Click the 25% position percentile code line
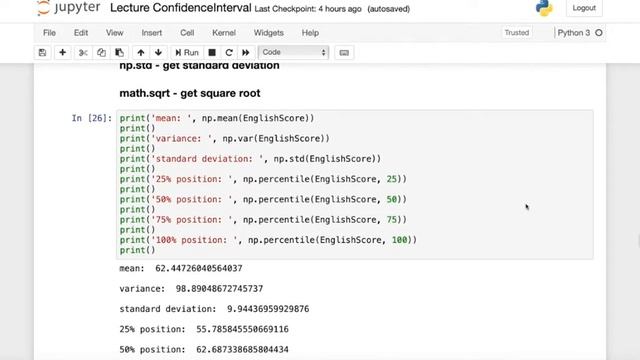The width and height of the screenshot is (640, 360). [263, 179]
